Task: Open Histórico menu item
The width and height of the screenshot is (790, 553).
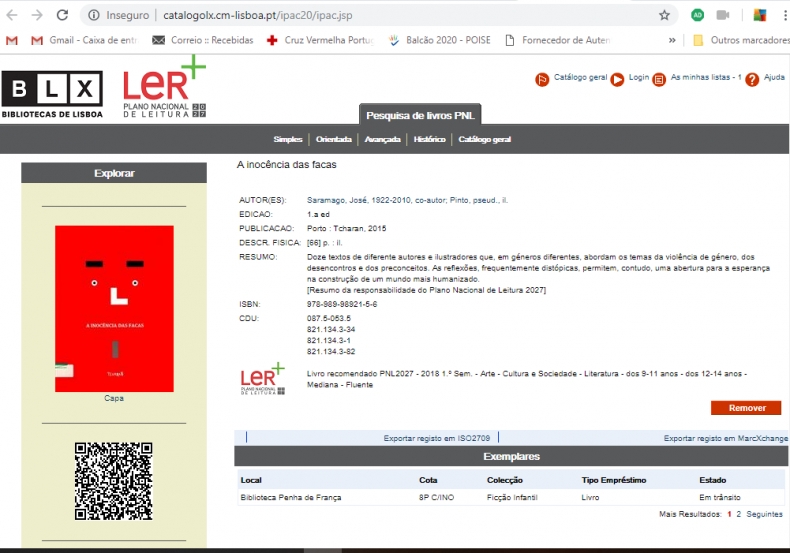Action: click(x=429, y=139)
